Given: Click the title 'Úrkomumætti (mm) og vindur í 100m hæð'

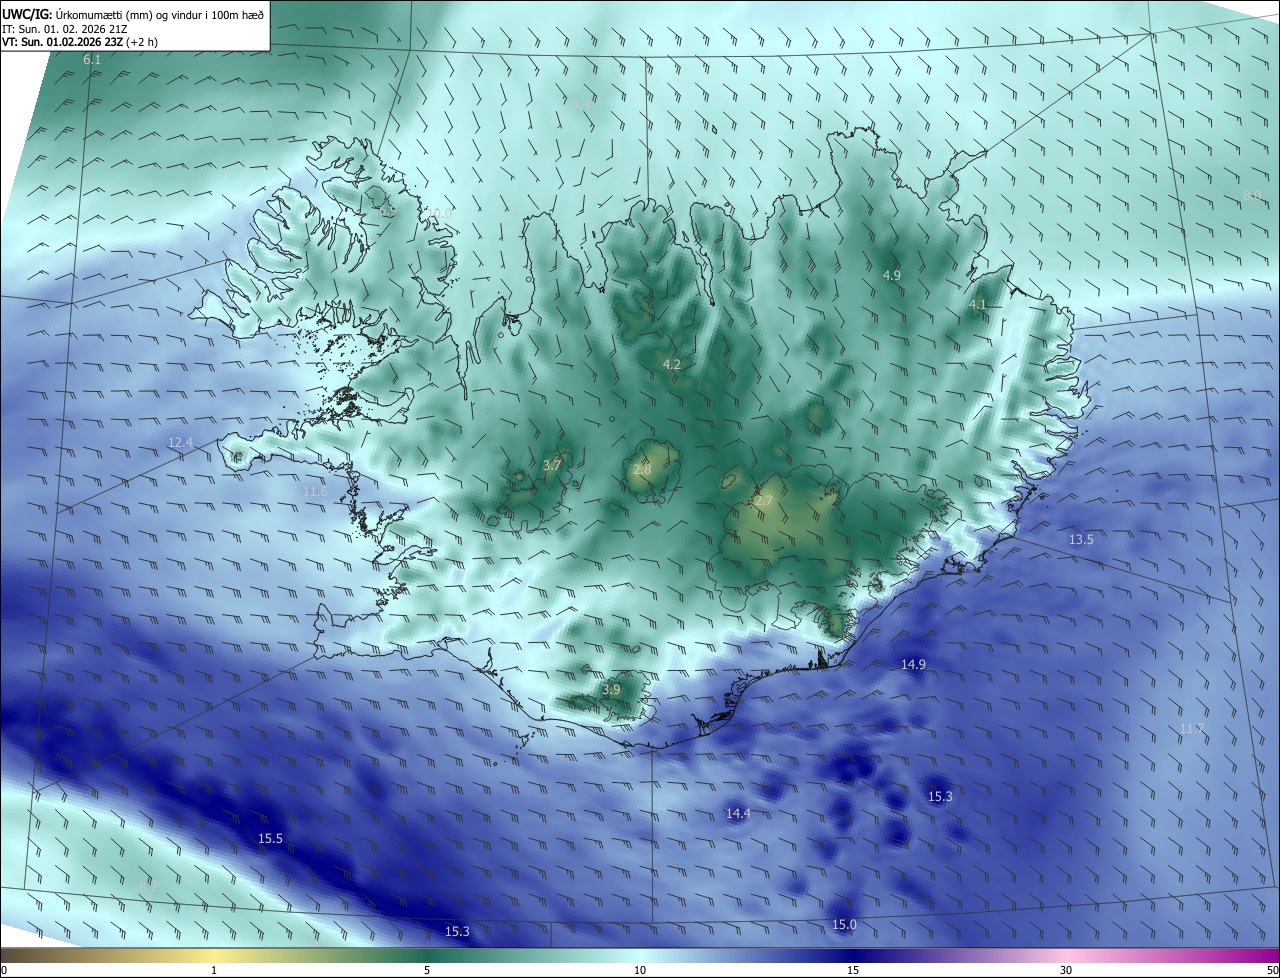Looking at the screenshot, I should [160, 14].
